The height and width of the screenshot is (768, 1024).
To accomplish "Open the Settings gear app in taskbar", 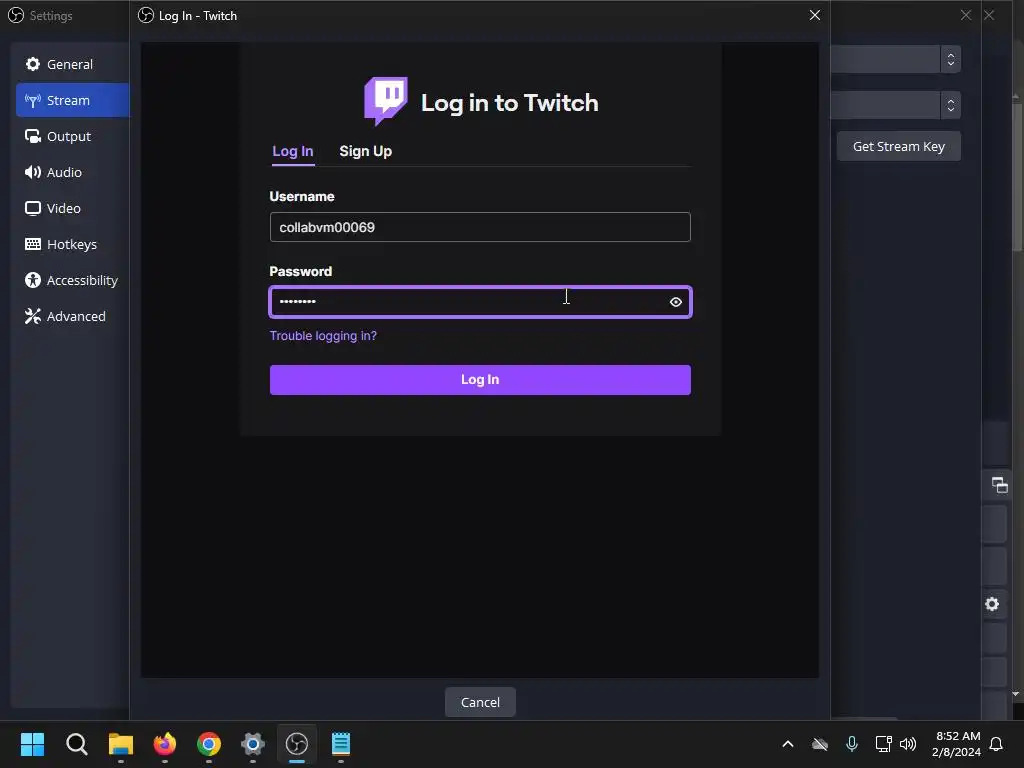I will tap(253, 744).
